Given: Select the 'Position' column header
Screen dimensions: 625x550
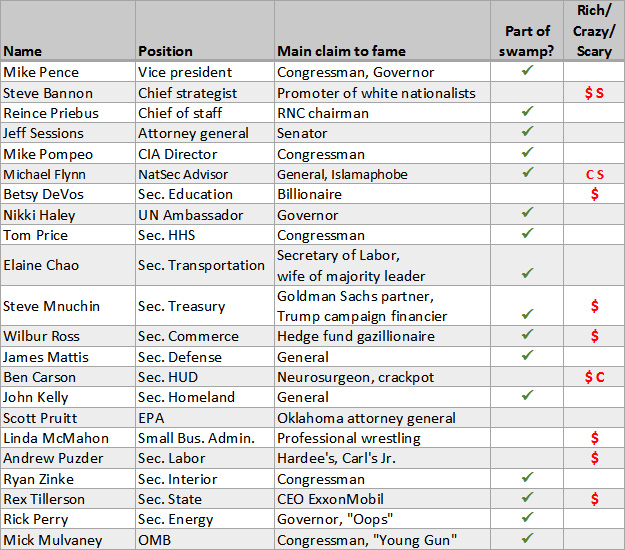Looking at the screenshot, I should 166,51.
